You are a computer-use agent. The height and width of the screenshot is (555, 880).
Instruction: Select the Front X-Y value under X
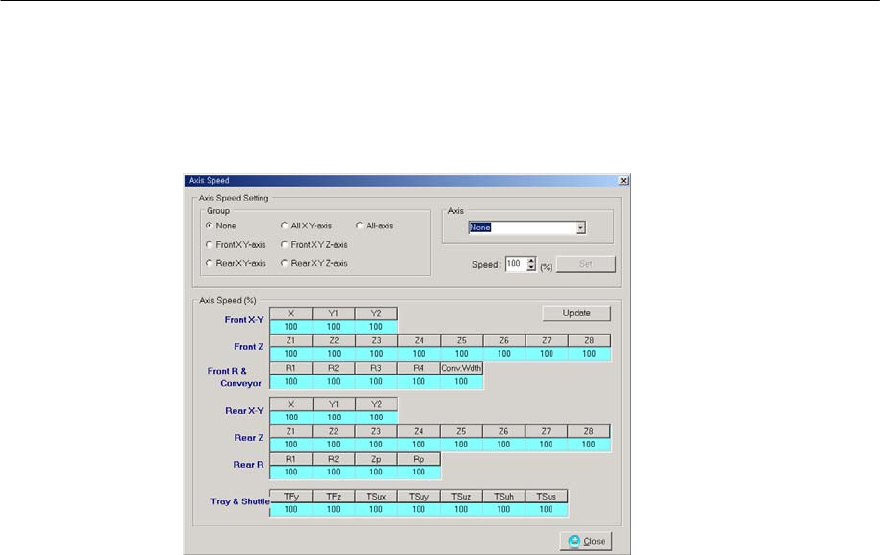291,327
